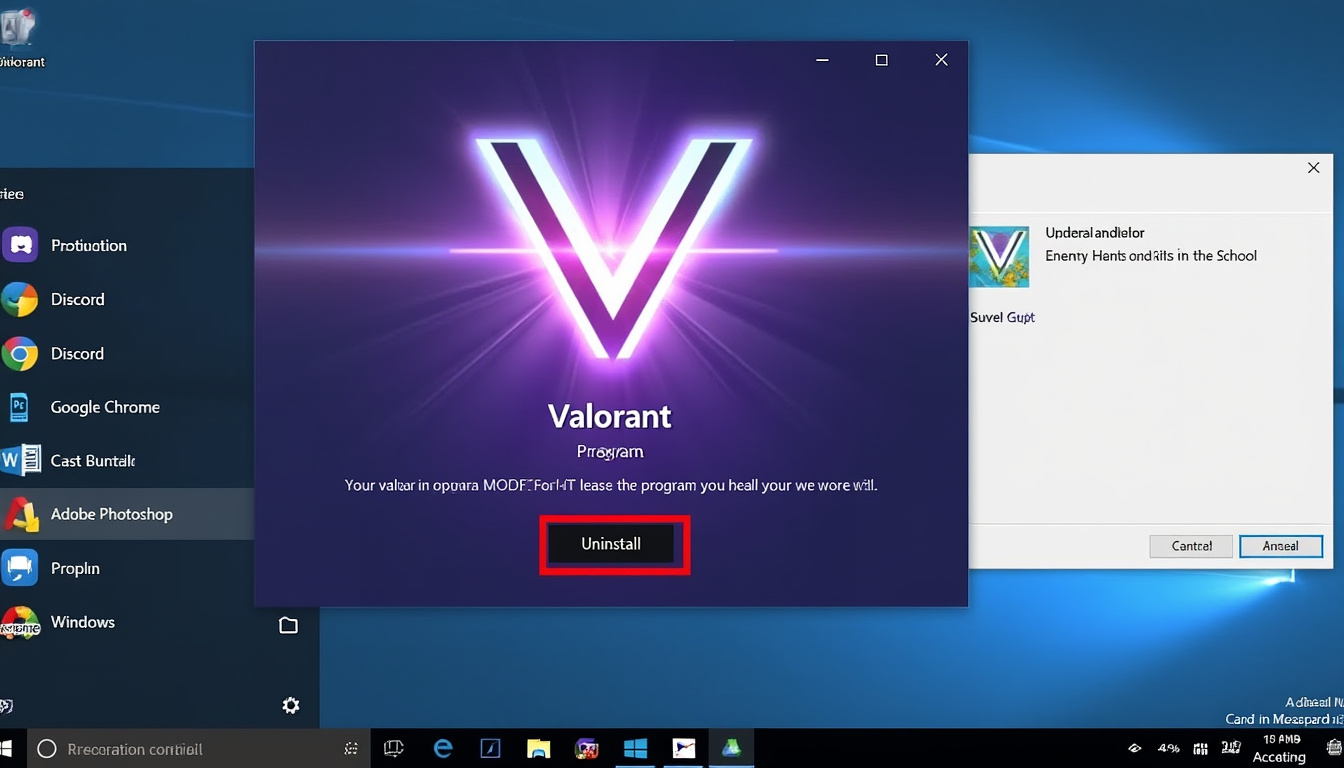The image size is (1344, 768).
Task: Close the side dialog with its X
Action: (1313, 168)
